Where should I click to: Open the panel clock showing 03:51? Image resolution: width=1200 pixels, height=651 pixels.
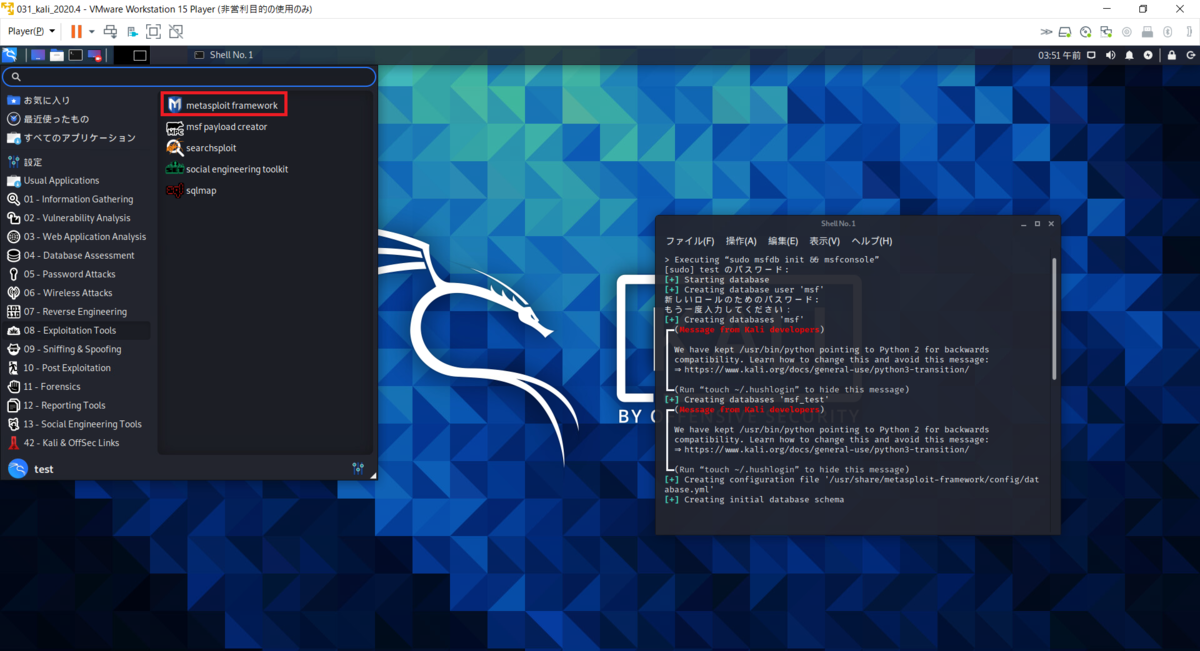[1060, 55]
